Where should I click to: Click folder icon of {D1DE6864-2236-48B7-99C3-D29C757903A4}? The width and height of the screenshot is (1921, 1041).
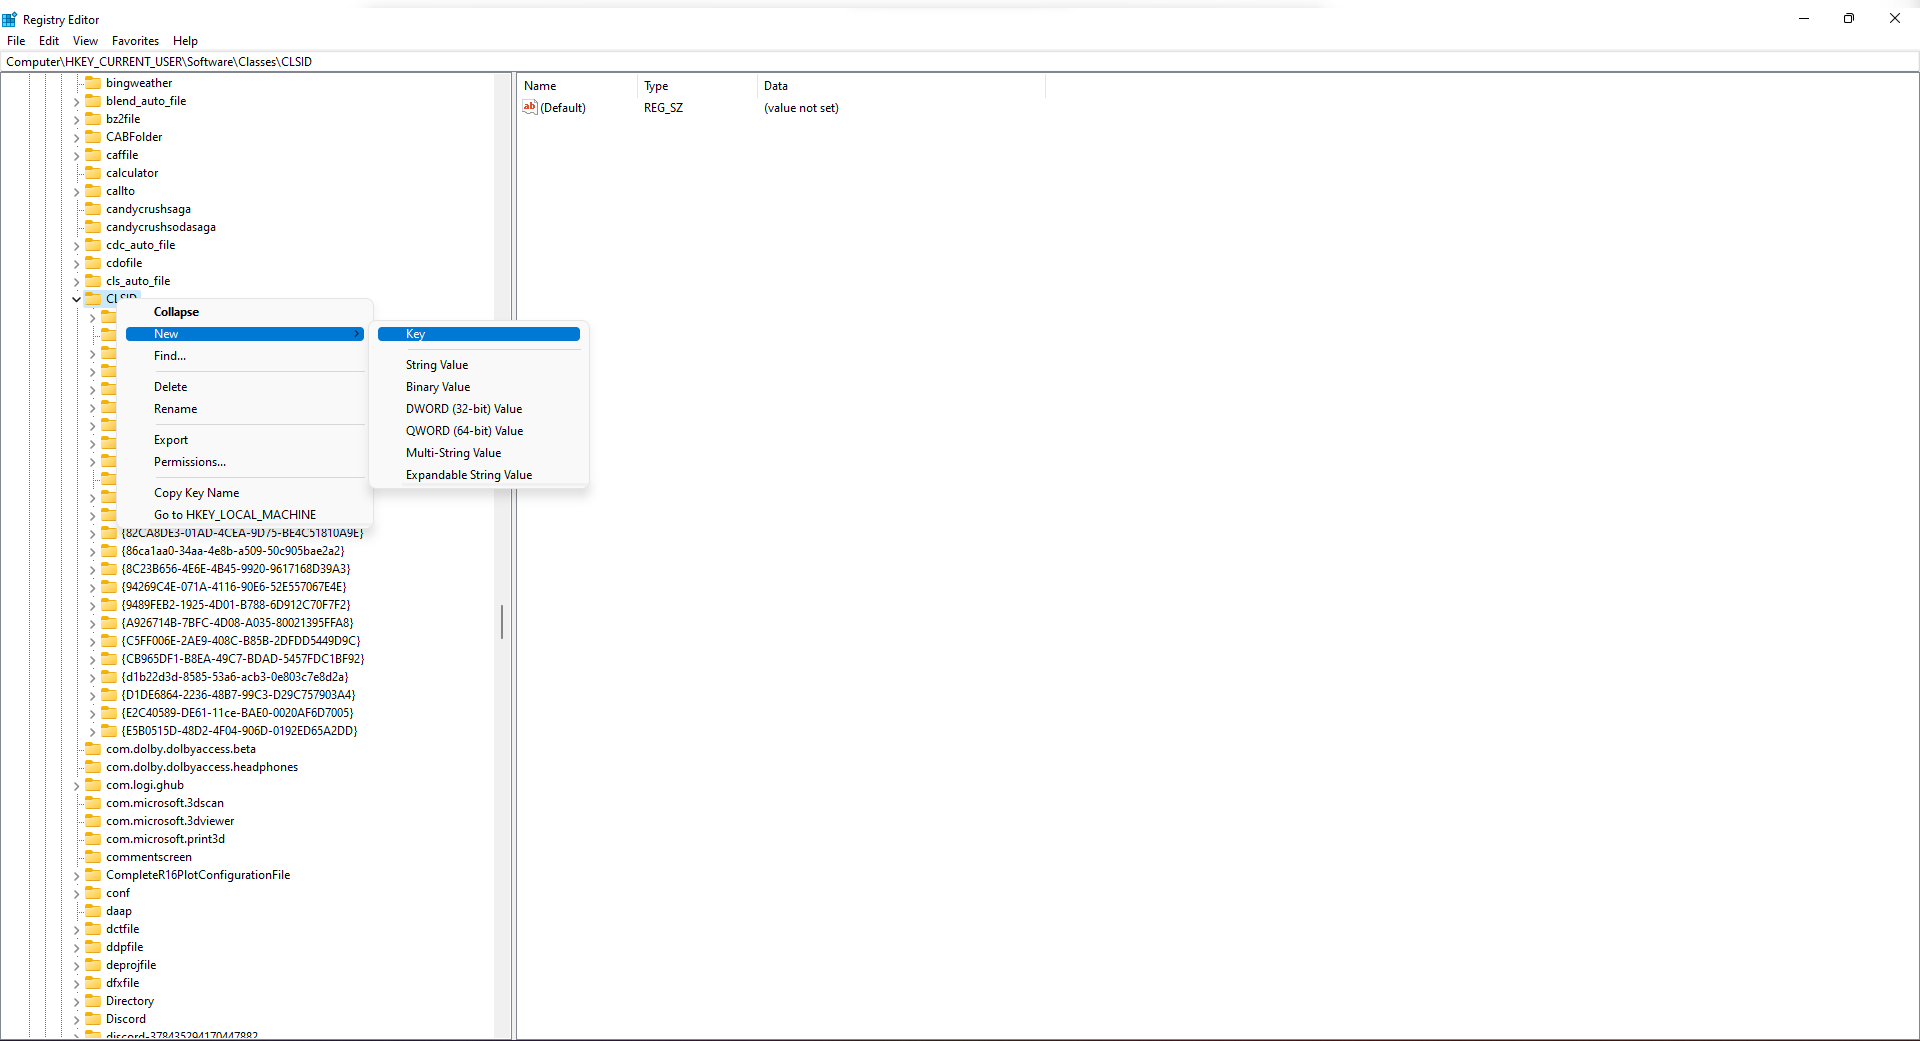(109, 695)
